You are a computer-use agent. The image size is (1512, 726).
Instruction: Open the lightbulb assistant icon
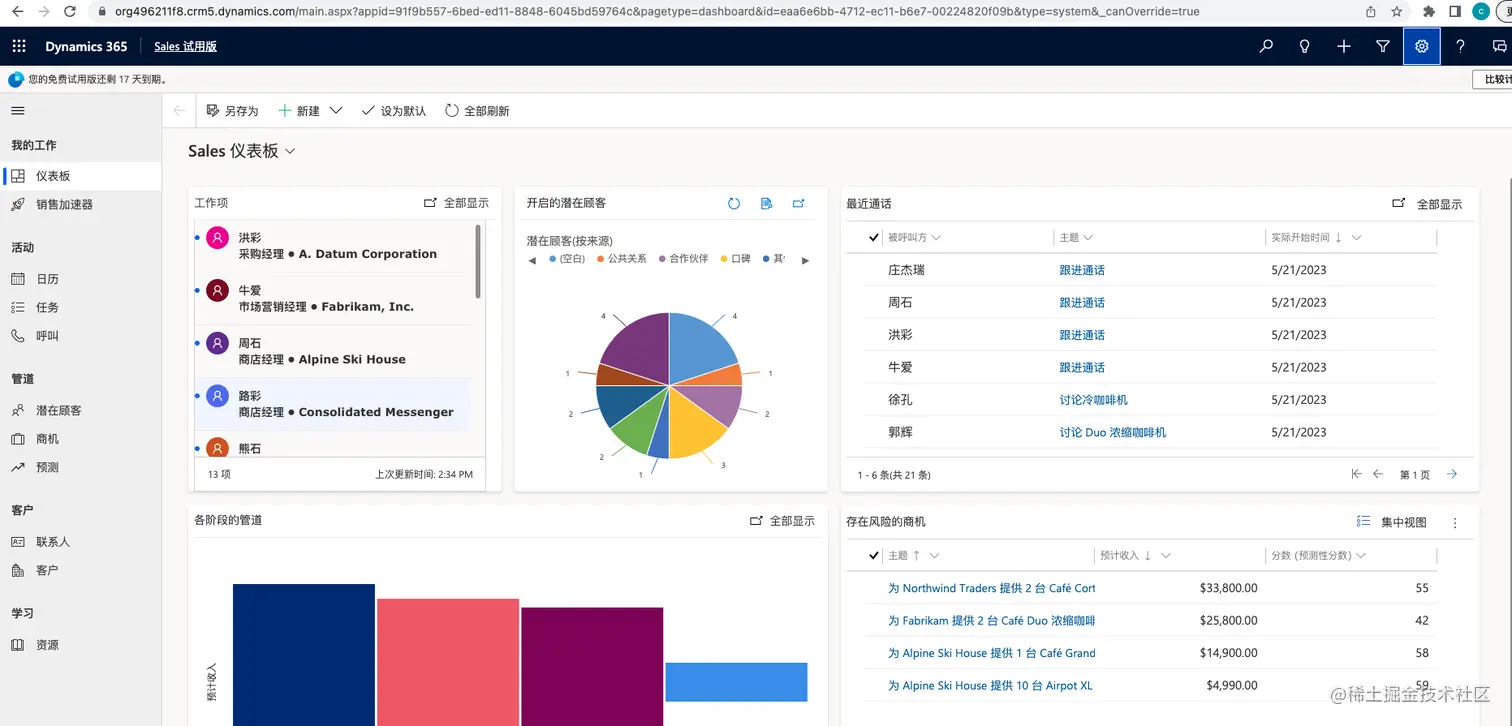(1305, 46)
